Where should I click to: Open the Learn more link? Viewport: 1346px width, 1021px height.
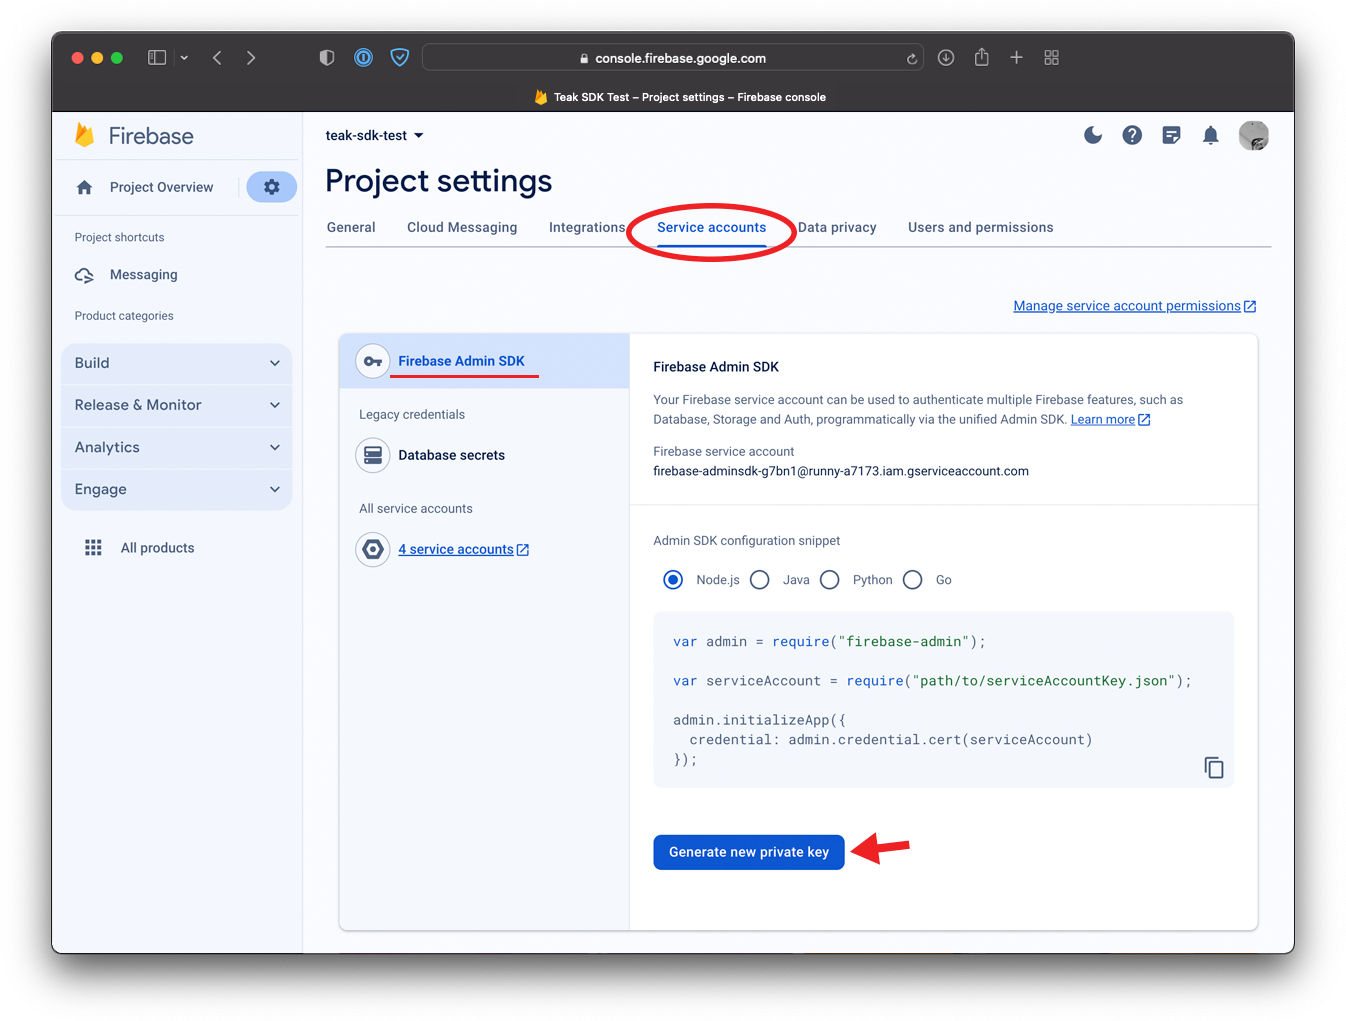coord(1110,419)
